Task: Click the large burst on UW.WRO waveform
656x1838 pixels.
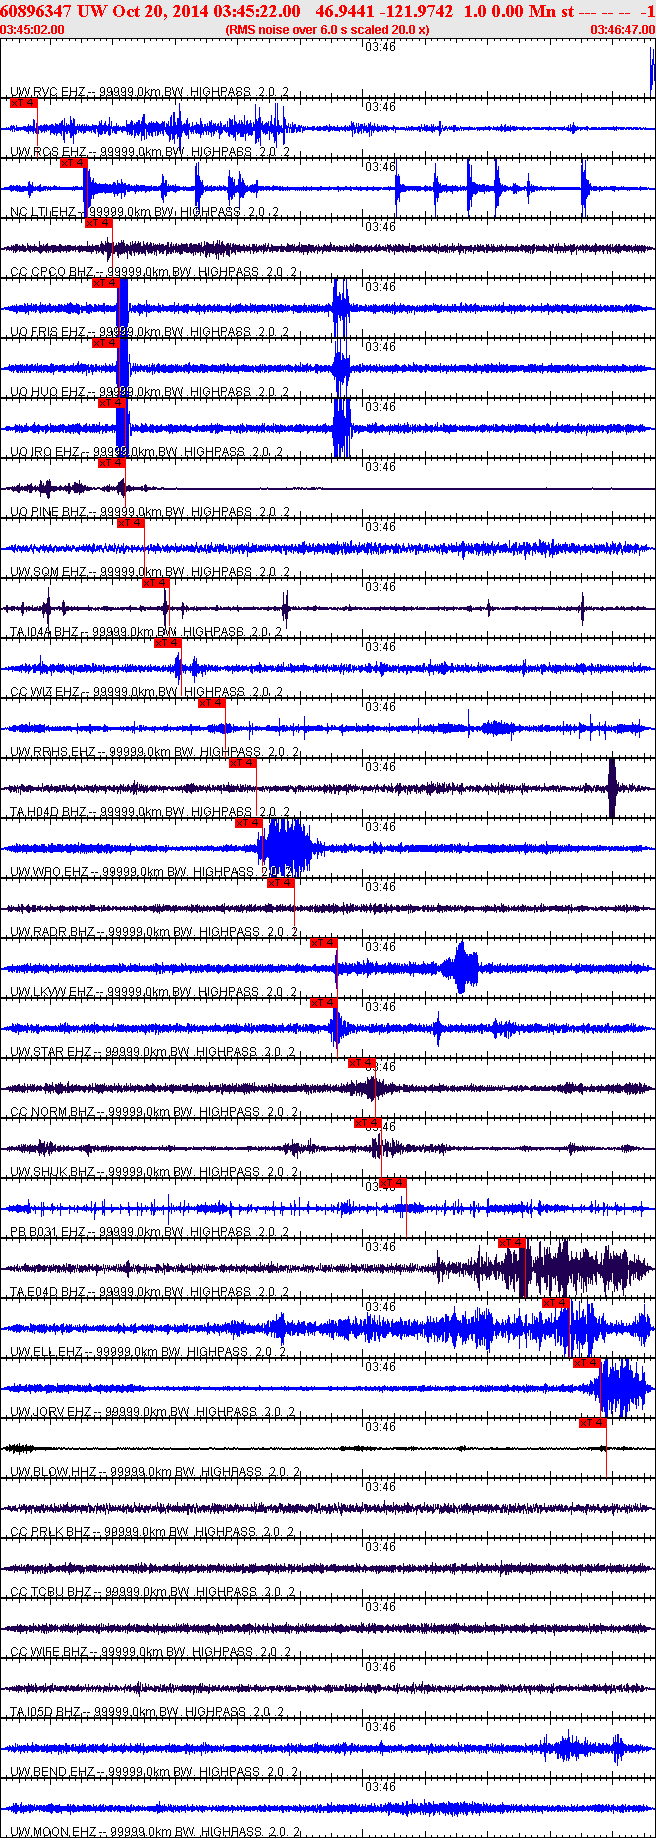Action: pos(287,848)
